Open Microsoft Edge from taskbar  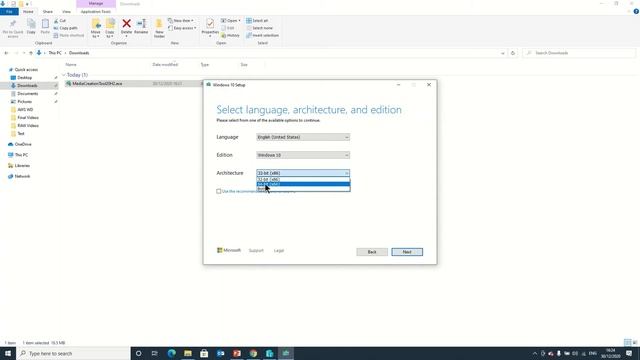pos(171,353)
